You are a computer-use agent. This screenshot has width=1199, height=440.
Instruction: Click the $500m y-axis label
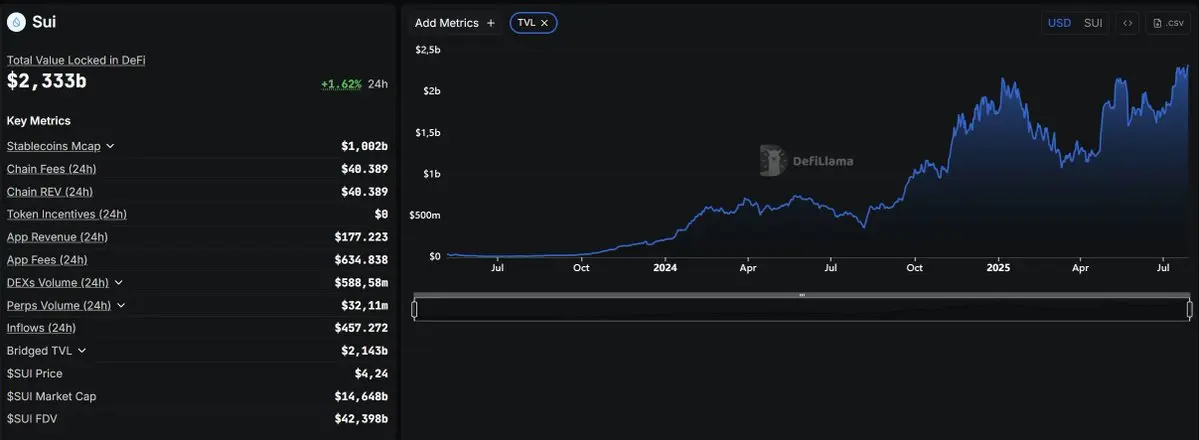click(425, 215)
